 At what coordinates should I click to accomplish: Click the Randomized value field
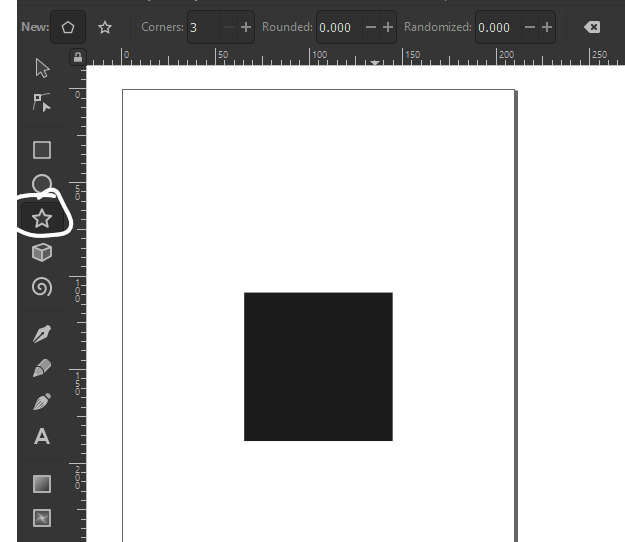coord(498,27)
